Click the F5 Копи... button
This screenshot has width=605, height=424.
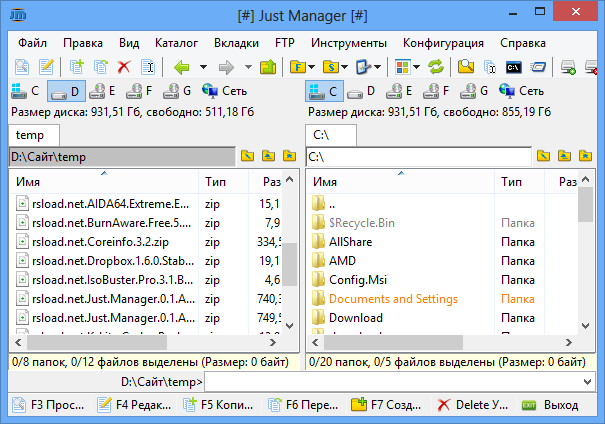point(218,405)
